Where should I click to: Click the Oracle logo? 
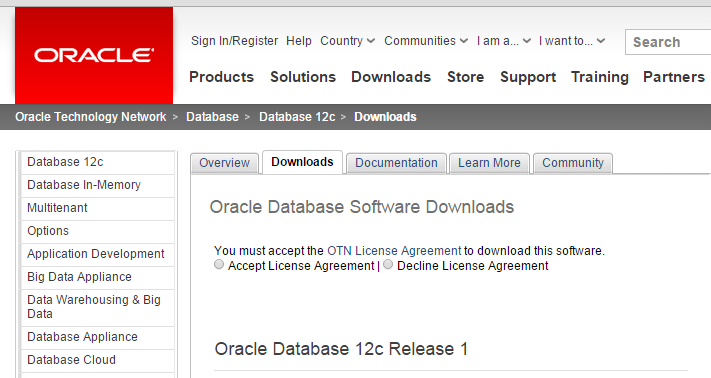94,55
